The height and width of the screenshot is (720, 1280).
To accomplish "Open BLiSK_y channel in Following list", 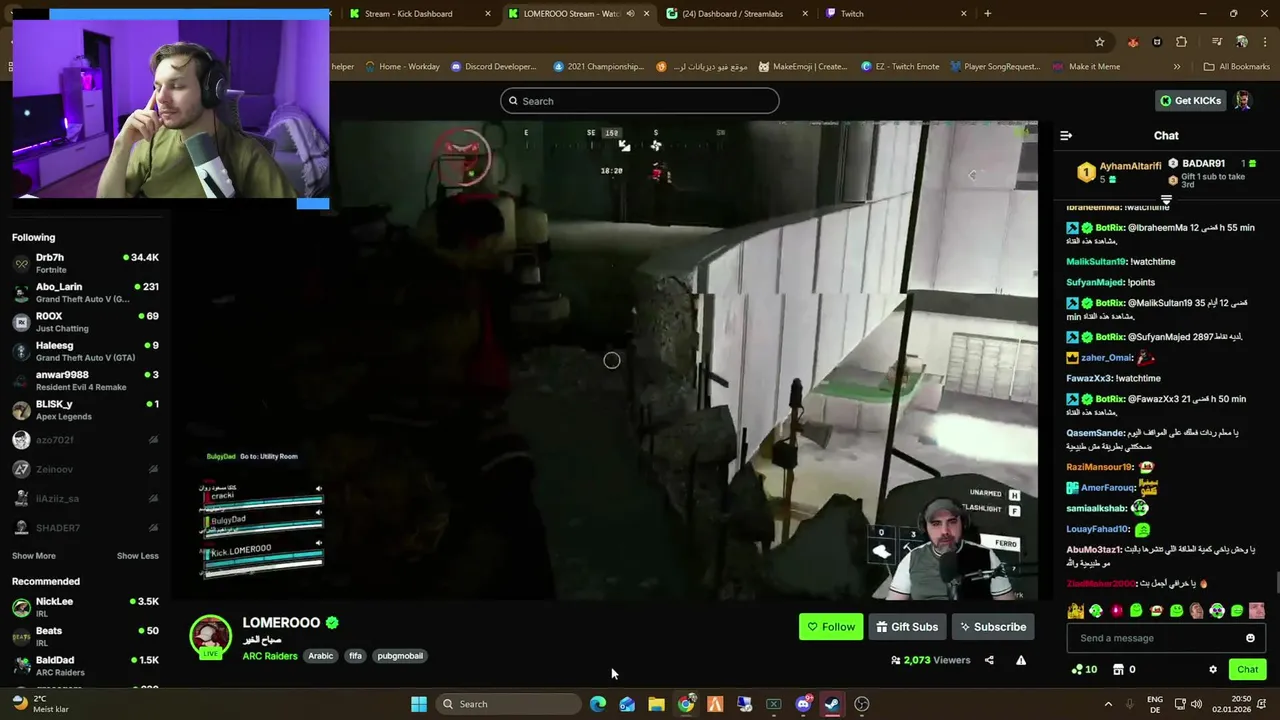I will [85, 410].
